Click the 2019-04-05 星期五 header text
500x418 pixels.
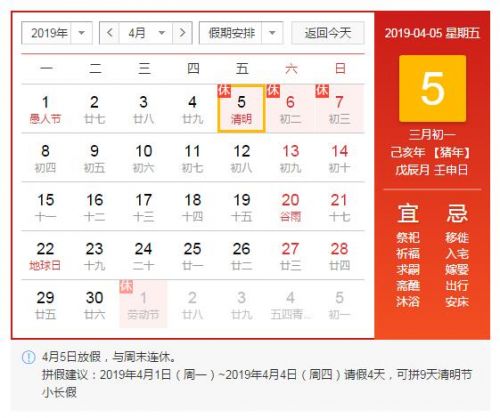click(432, 33)
